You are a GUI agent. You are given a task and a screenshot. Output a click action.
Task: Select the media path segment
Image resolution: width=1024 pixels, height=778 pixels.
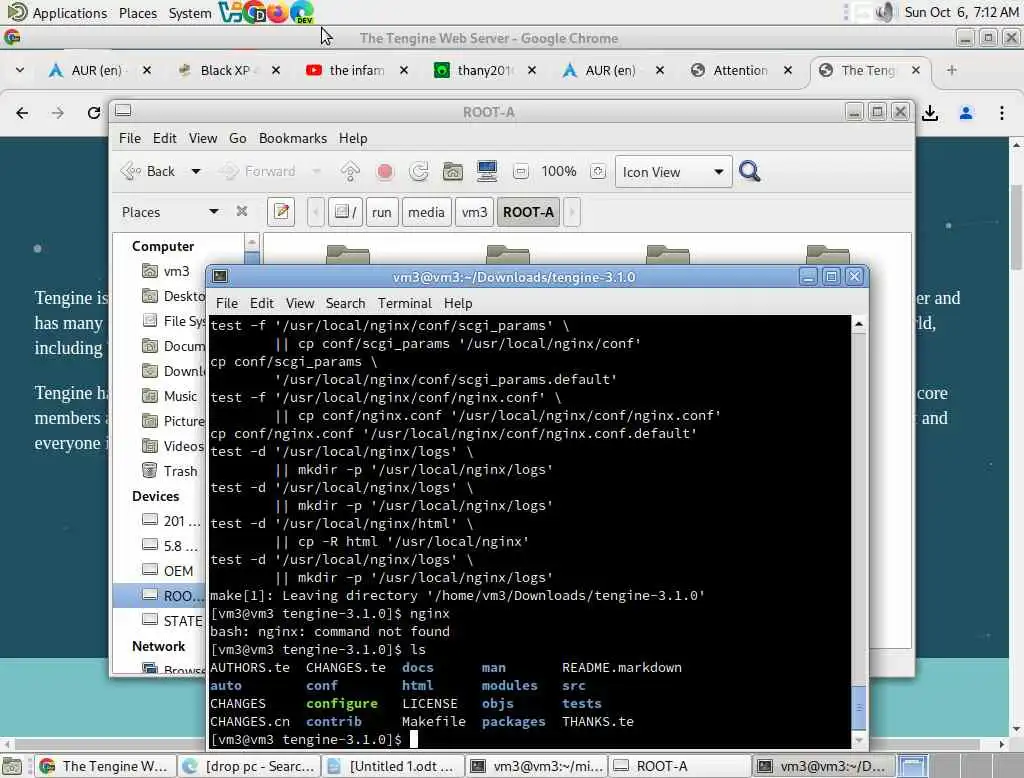(426, 212)
